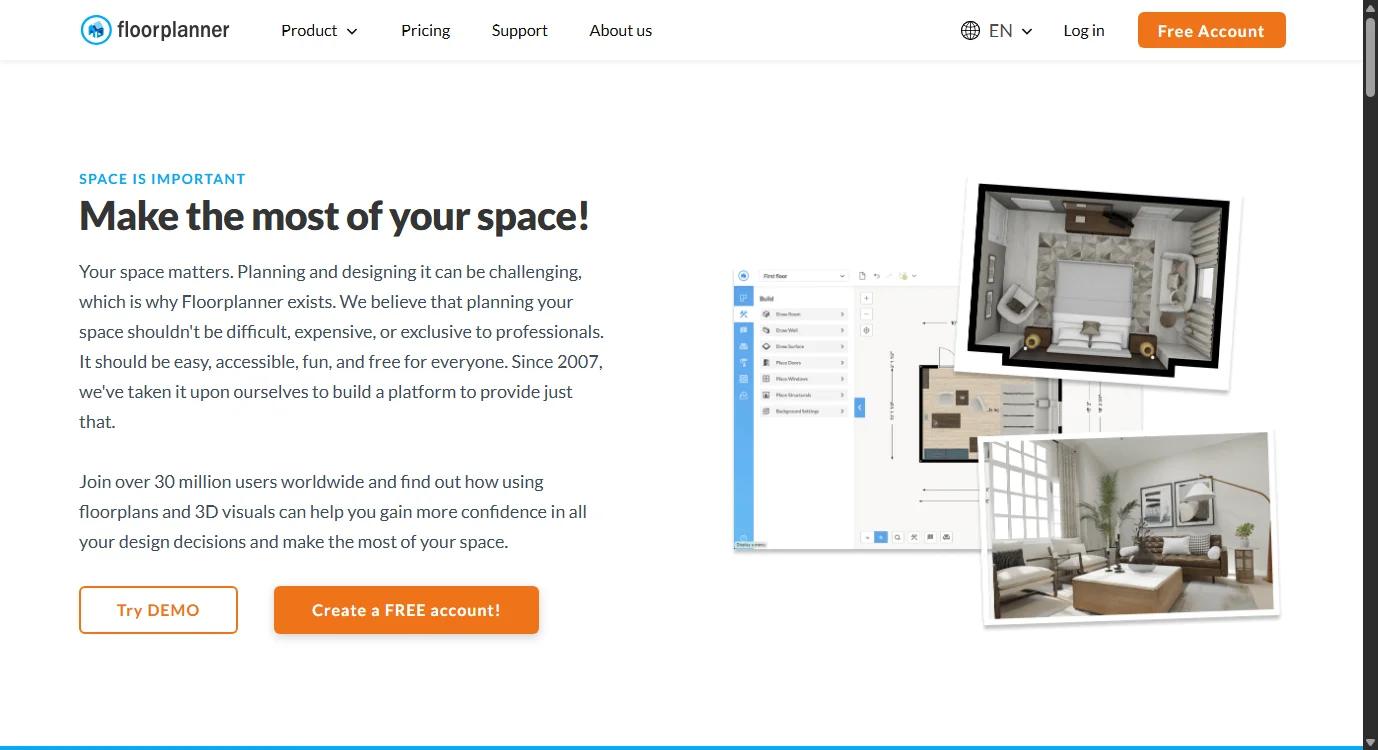Click the 3D living room render thumbnail
Image resolution: width=1378 pixels, height=750 pixels.
[x=1130, y=528]
